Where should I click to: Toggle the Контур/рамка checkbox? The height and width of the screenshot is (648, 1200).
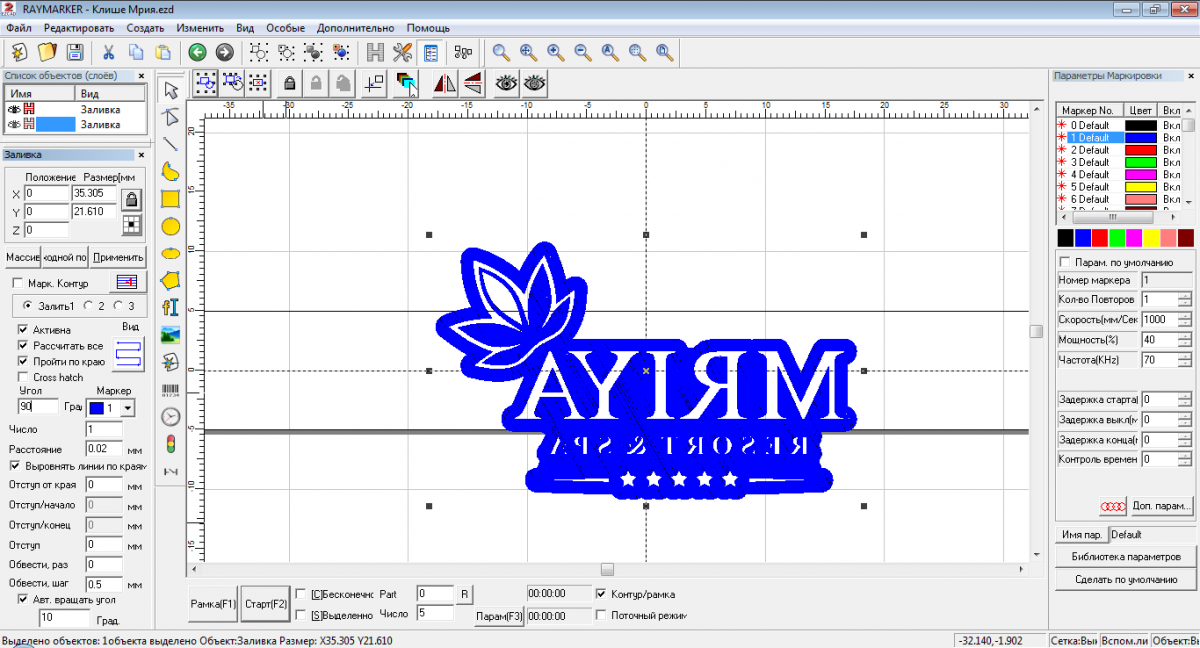601,593
